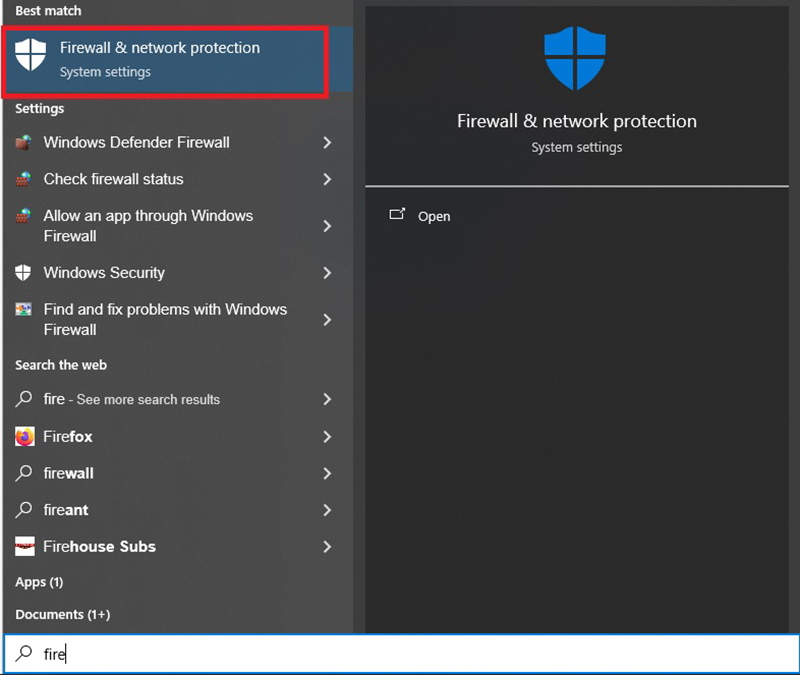The width and height of the screenshot is (800, 675).
Task: Expand the Apps (1) section
Action: [39, 582]
